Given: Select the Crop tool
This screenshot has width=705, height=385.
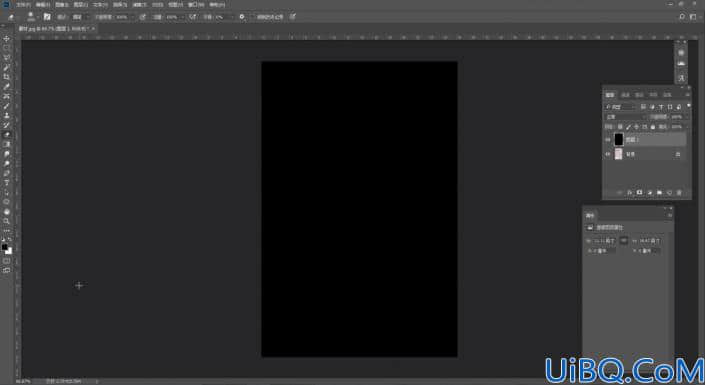Looking at the screenshot, I should pyautogui.click(x=6, y=77).
